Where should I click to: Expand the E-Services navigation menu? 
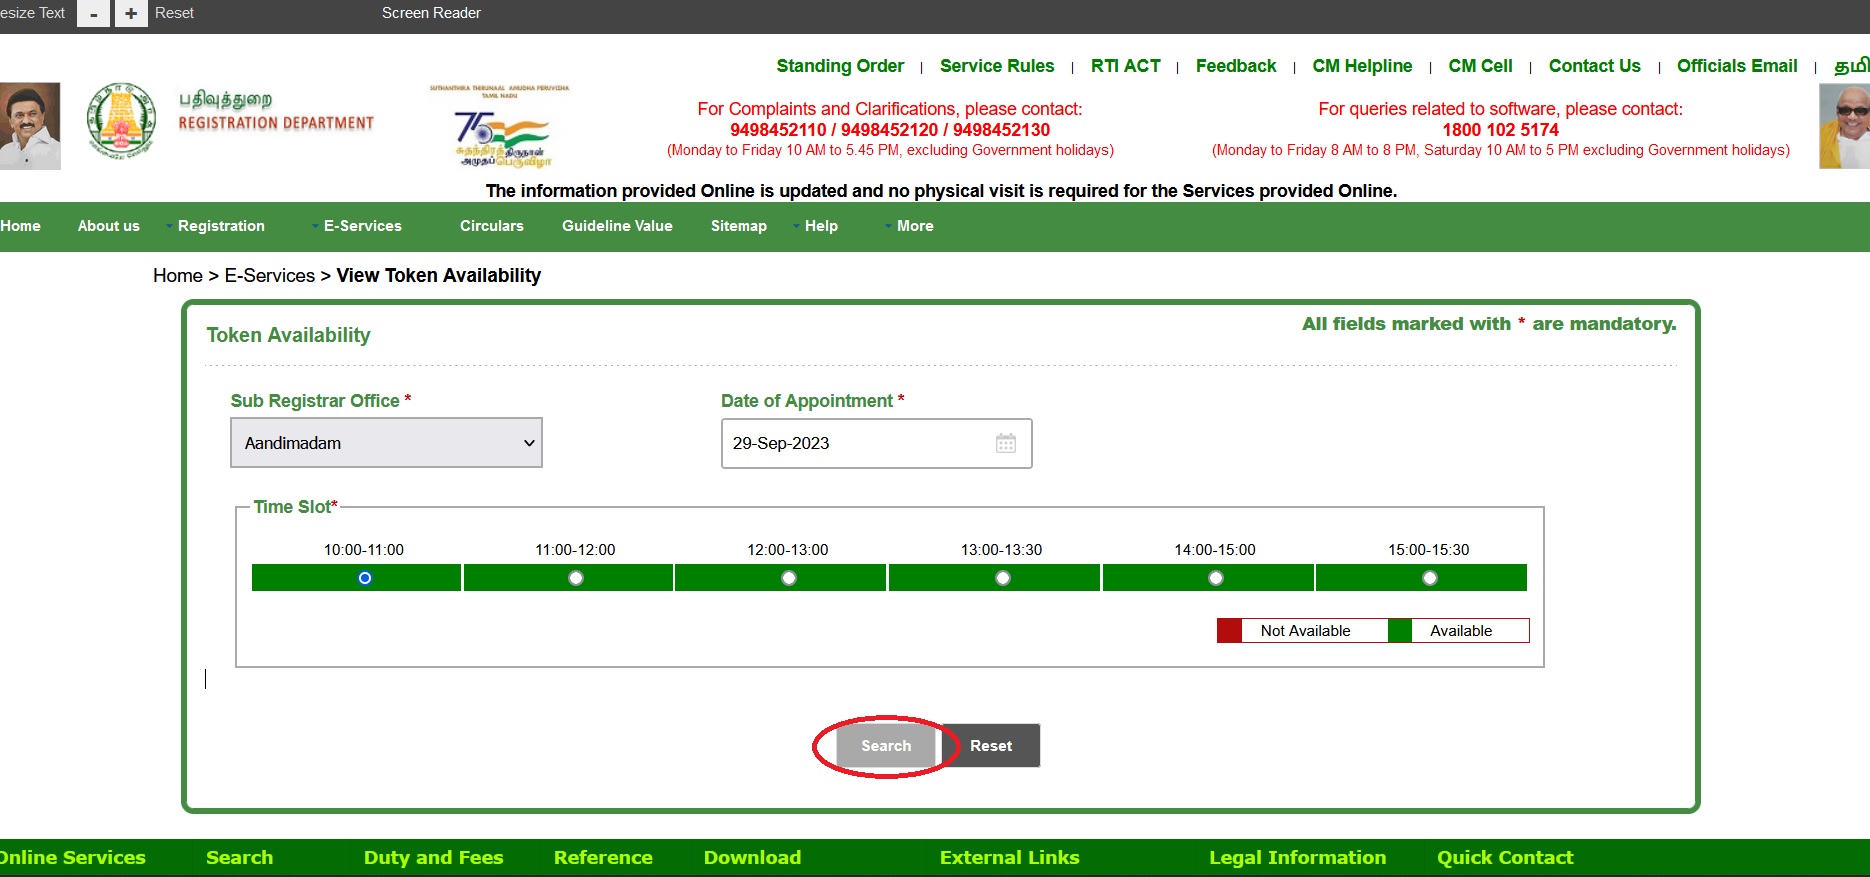(x=362, y=226)
